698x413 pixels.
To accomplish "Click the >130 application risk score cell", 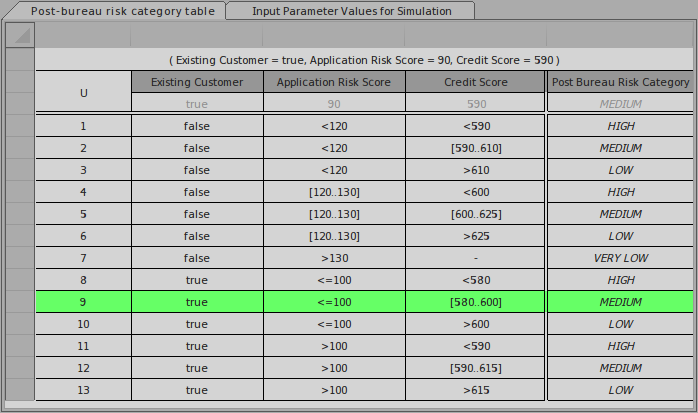I will pos(334,258).
